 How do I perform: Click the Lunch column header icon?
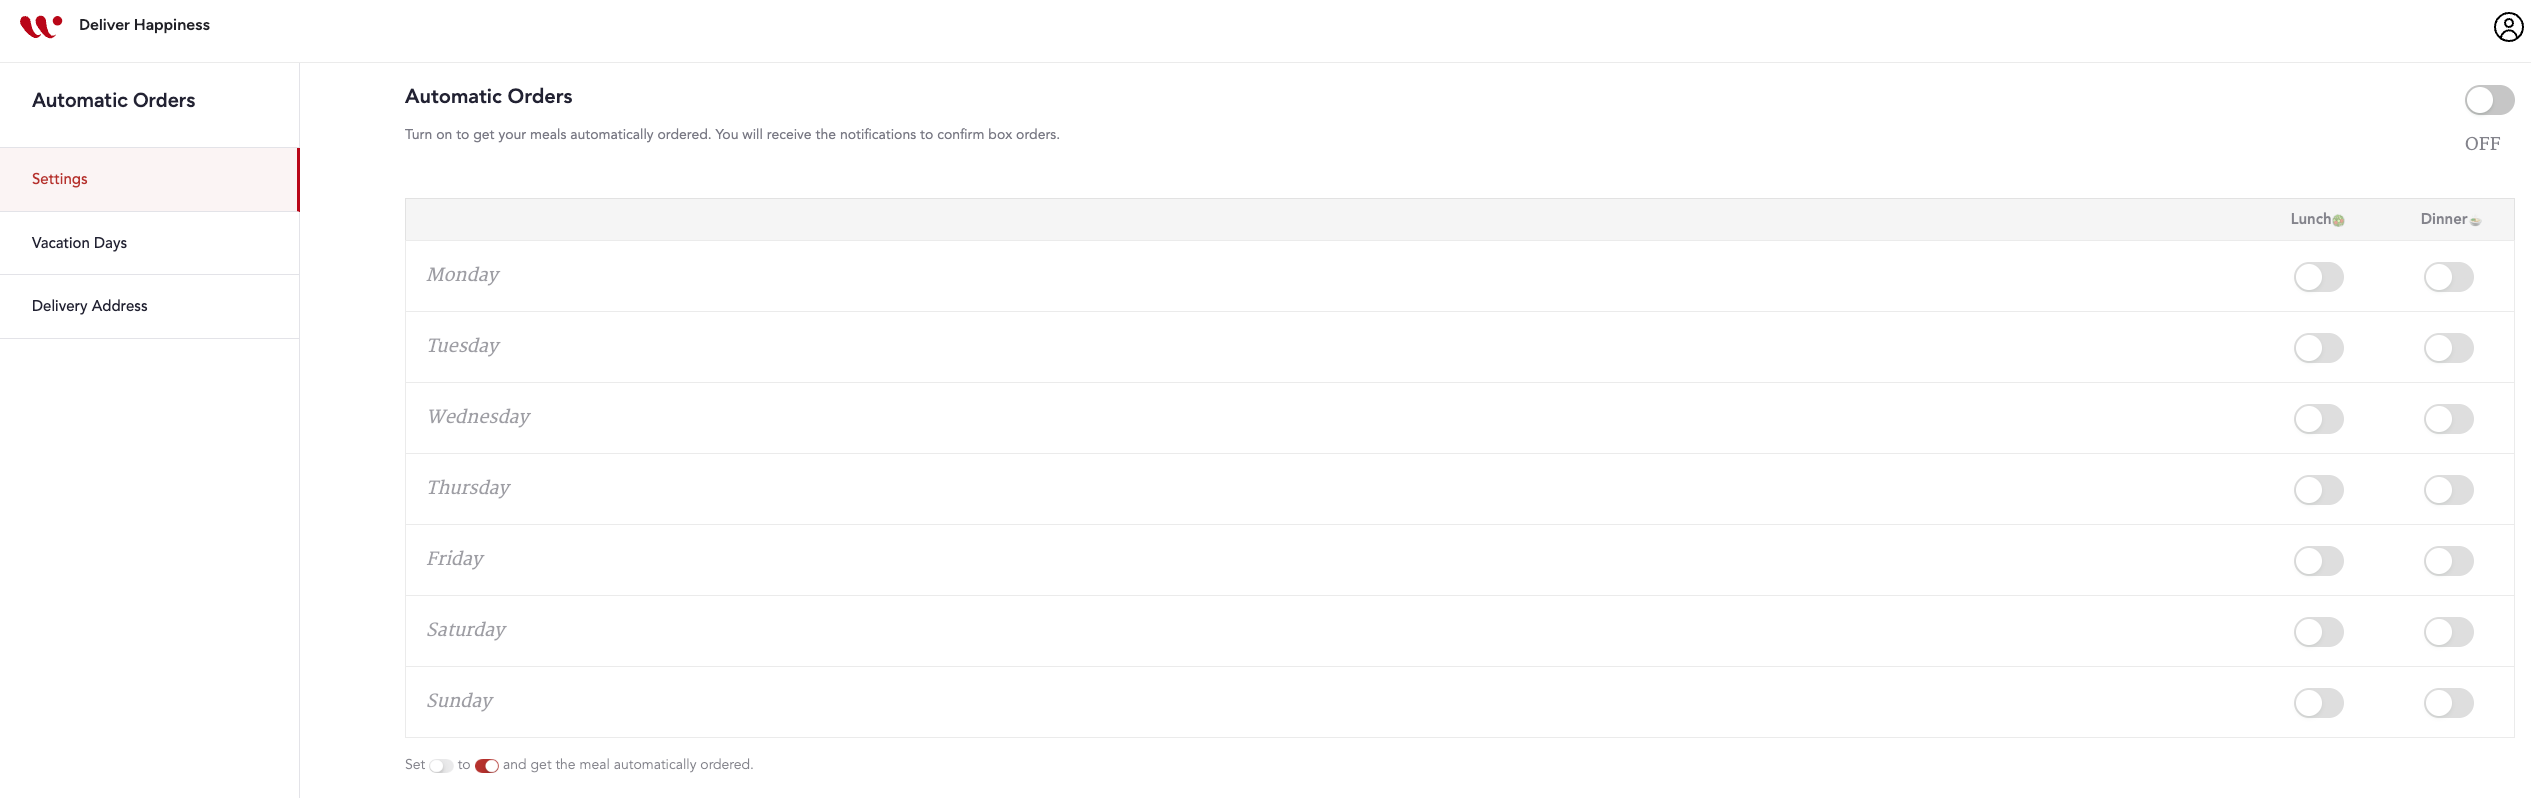click(2338, 221)
